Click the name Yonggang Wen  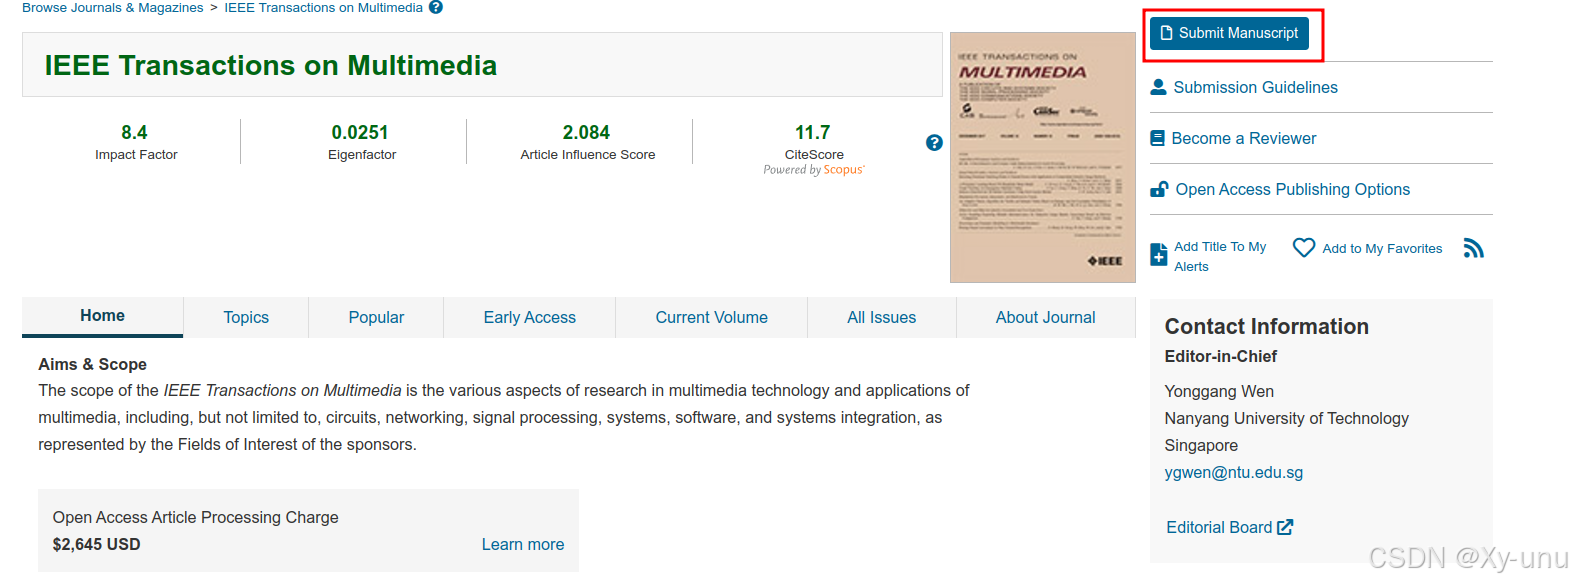(1219, 391)
